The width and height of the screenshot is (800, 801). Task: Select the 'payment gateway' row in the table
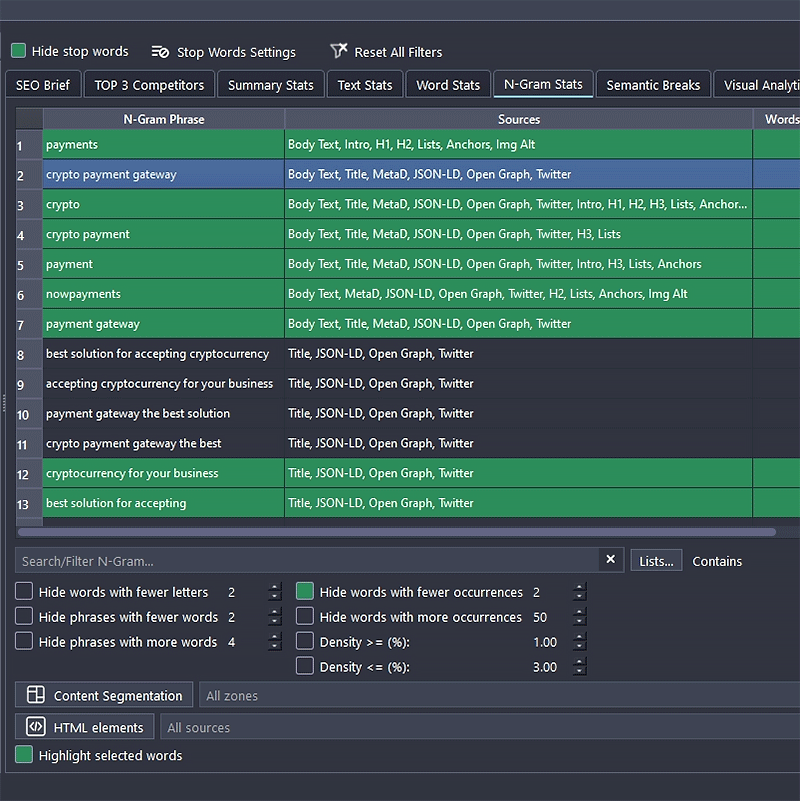pos(163,324)
